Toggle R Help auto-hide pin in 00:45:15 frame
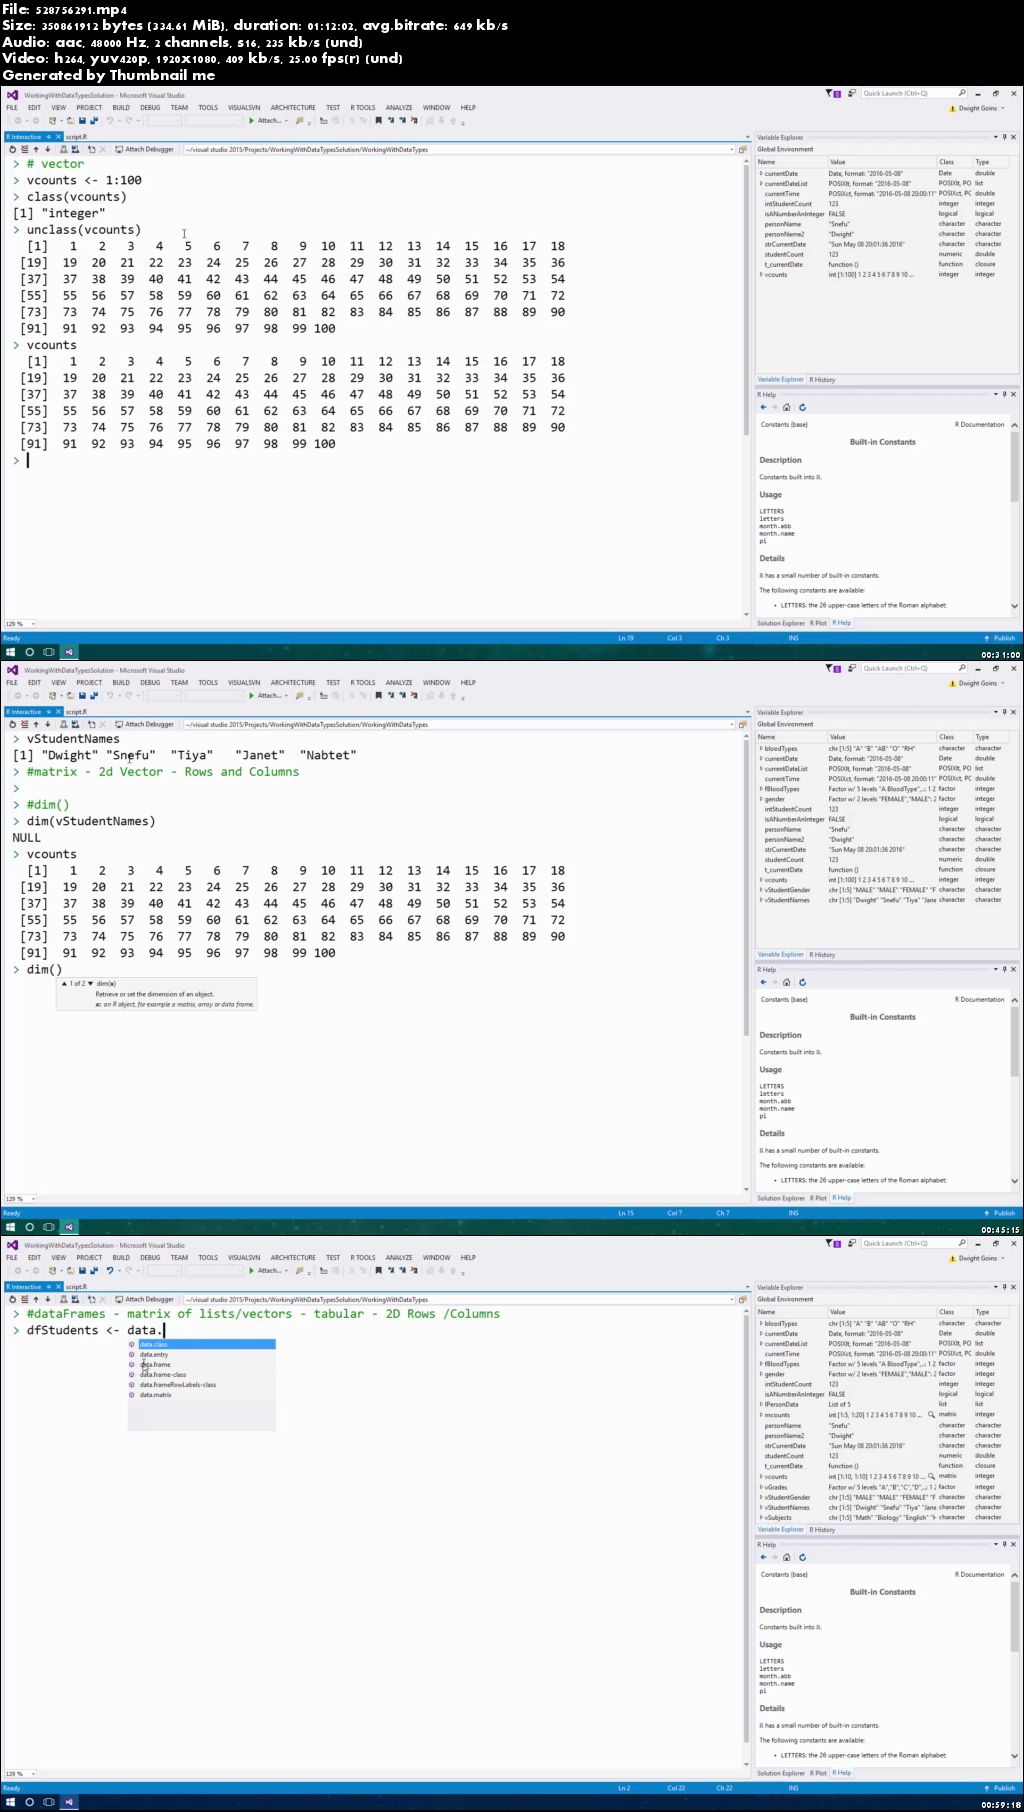 [1004, 969]
